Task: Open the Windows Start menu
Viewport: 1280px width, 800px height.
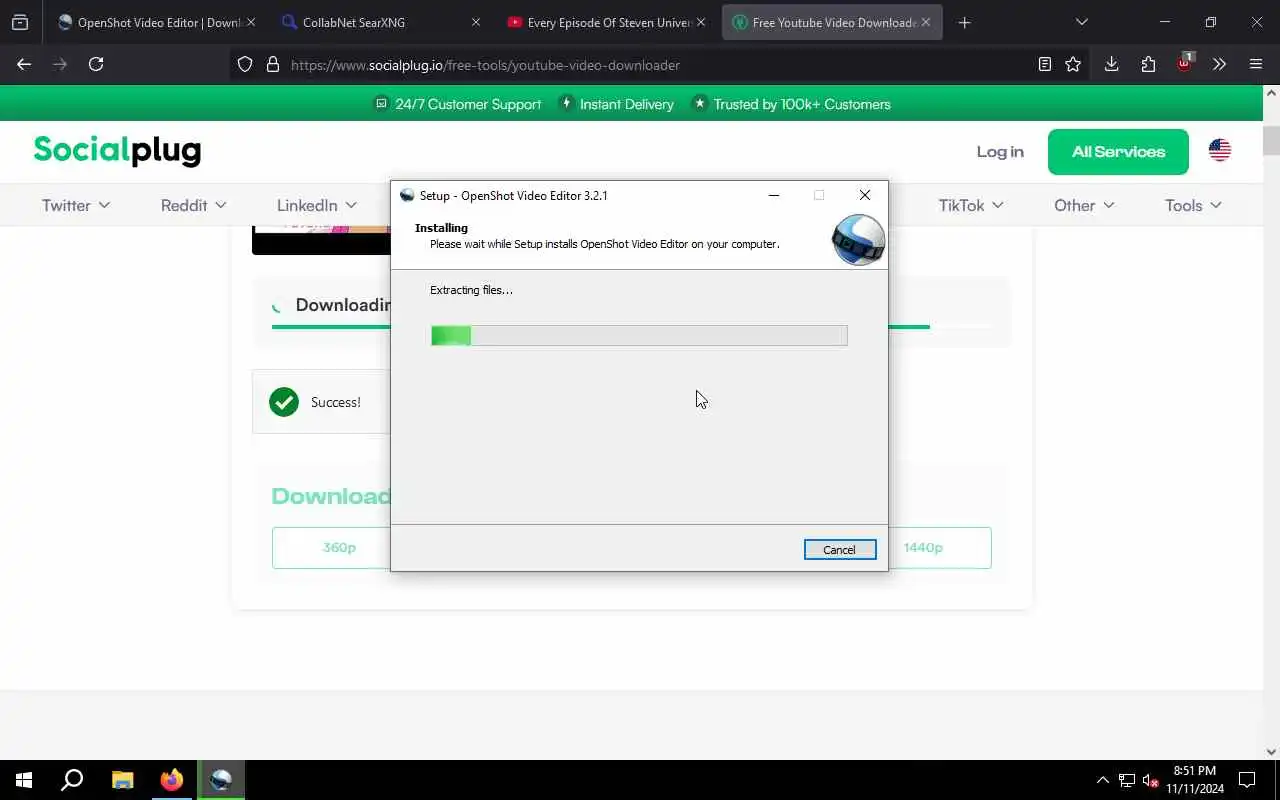Action: point(24,780)
